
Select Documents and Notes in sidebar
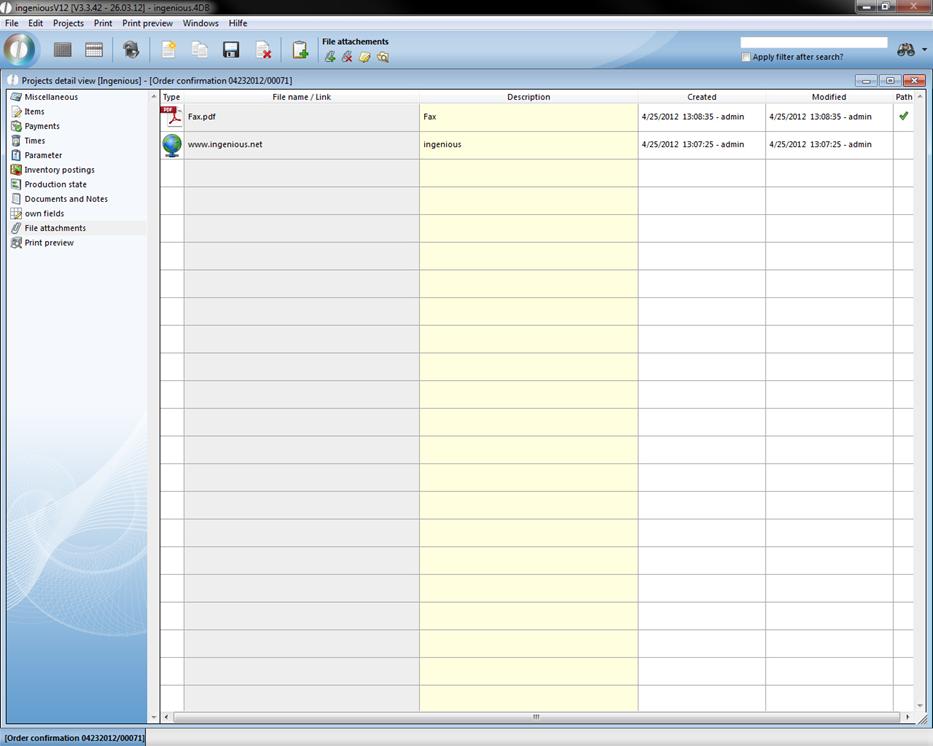pos(66,199)
